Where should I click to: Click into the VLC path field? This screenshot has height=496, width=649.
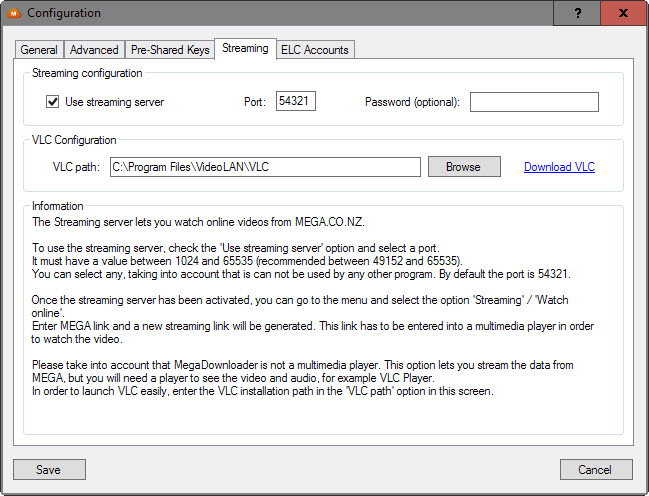point(265,167)
